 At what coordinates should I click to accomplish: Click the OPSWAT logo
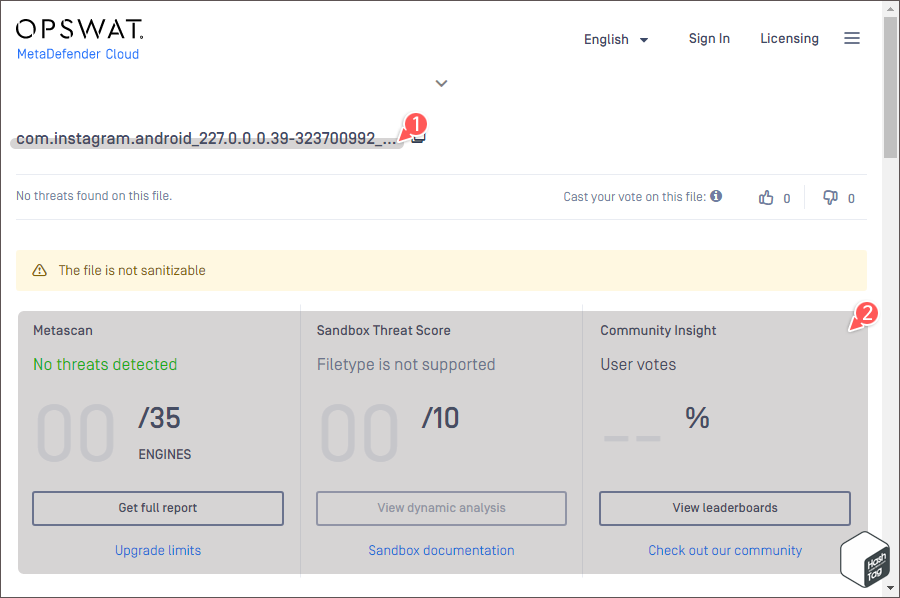pyautogui.click(x=79, y=29)
